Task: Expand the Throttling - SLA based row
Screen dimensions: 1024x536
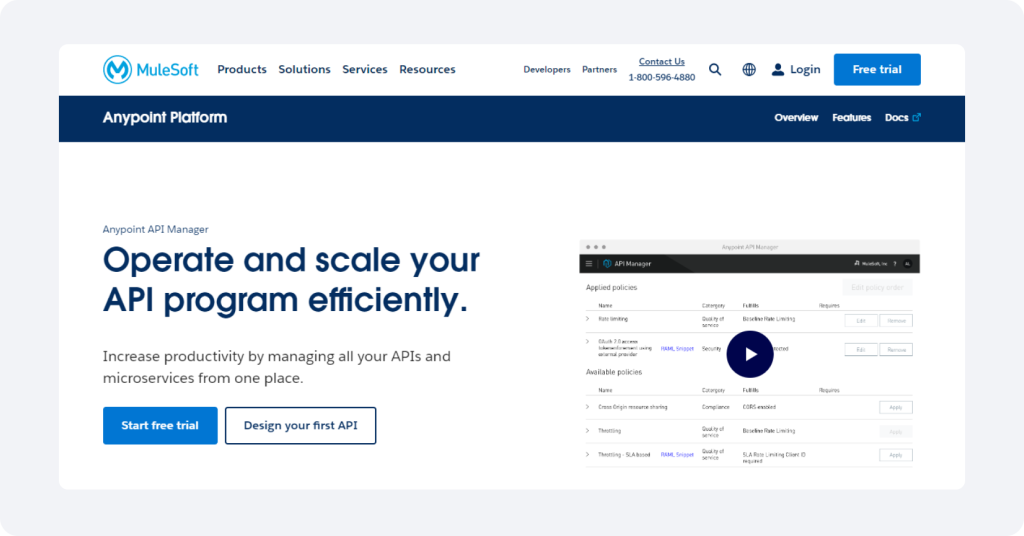Action: pos(587,454)
